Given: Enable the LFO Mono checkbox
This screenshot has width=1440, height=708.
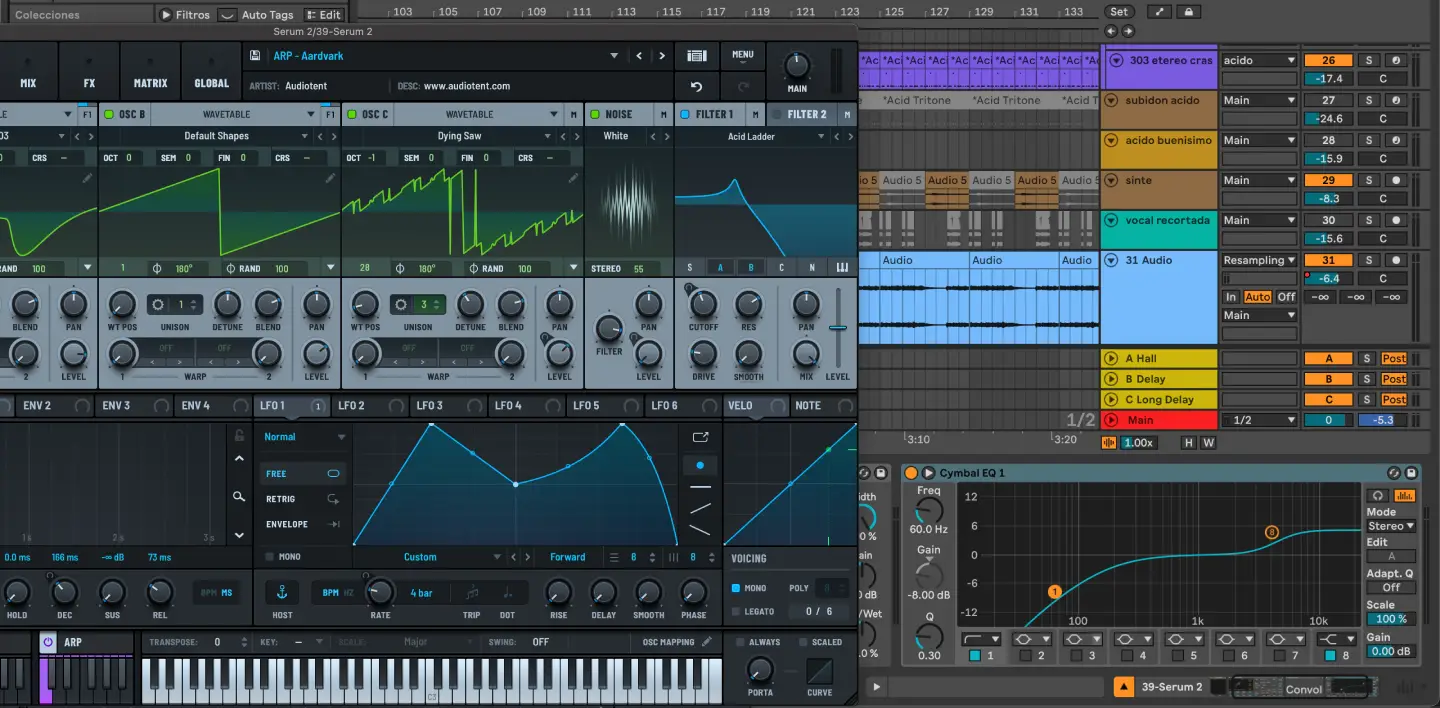Looking at the screenshot, I should [269, 557].
